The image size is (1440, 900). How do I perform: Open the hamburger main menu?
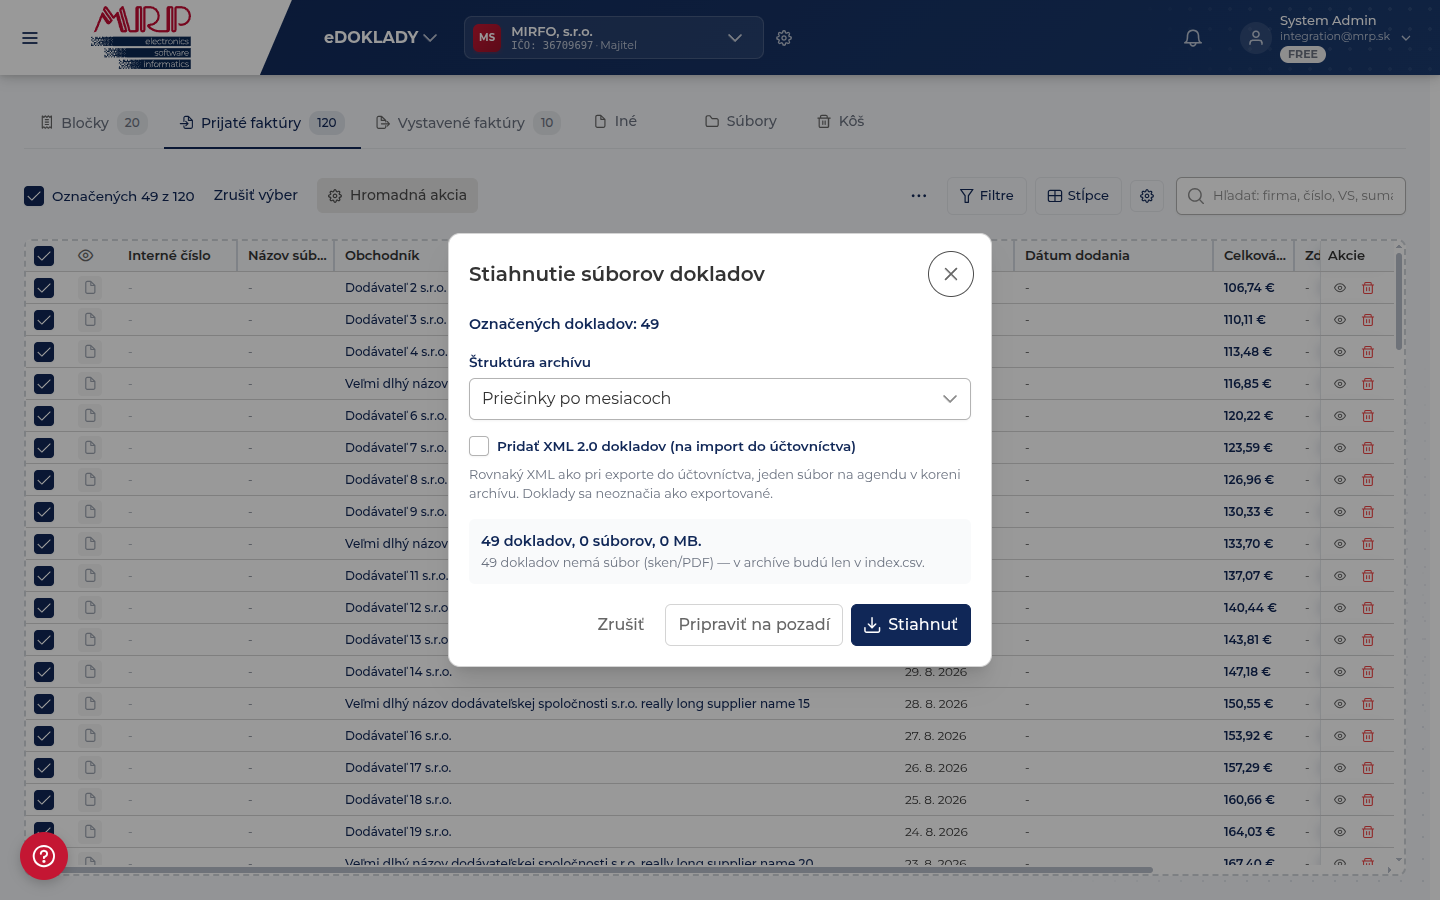click(x=30, y=38)
